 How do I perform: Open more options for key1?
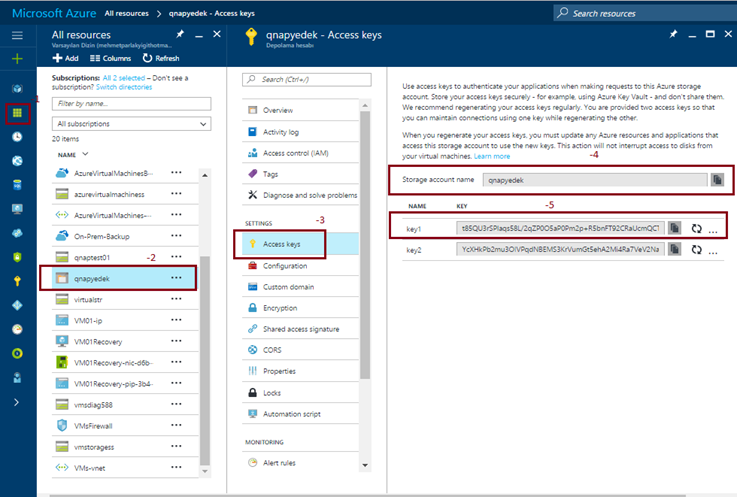[x=713, y=231]
